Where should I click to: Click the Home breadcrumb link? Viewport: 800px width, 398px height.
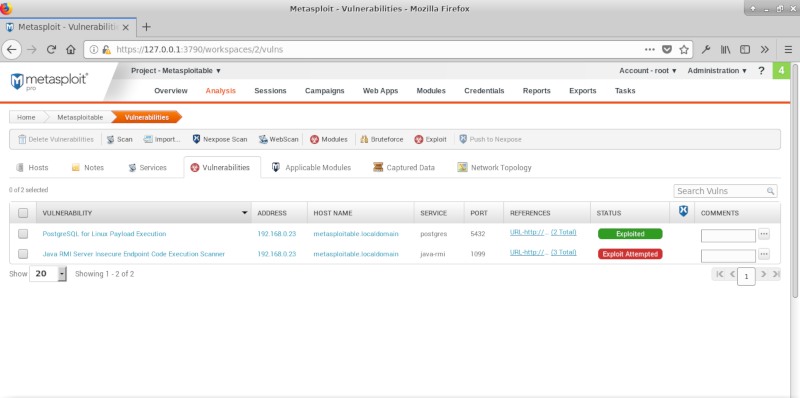point(26,117)
